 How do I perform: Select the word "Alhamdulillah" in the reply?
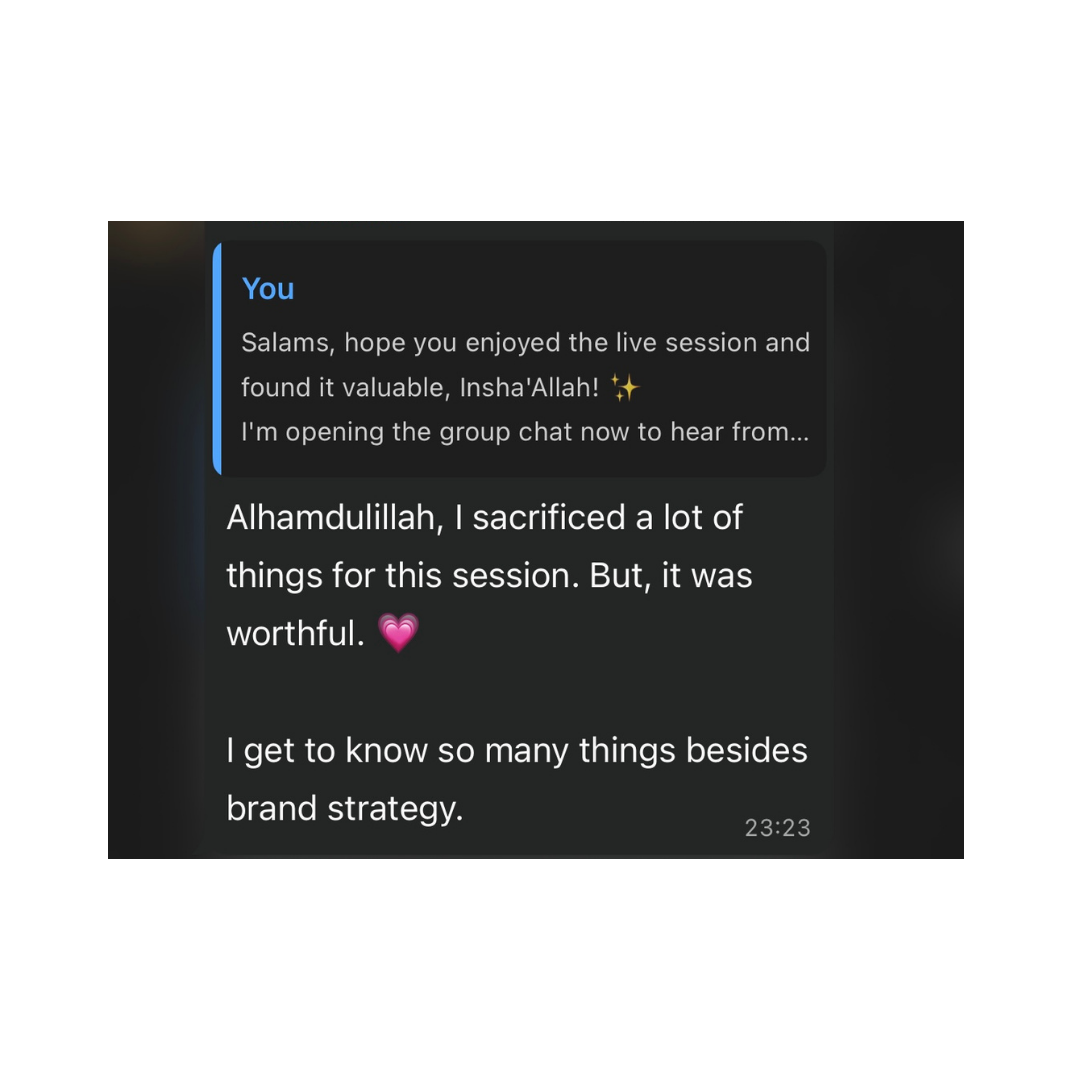335,517
